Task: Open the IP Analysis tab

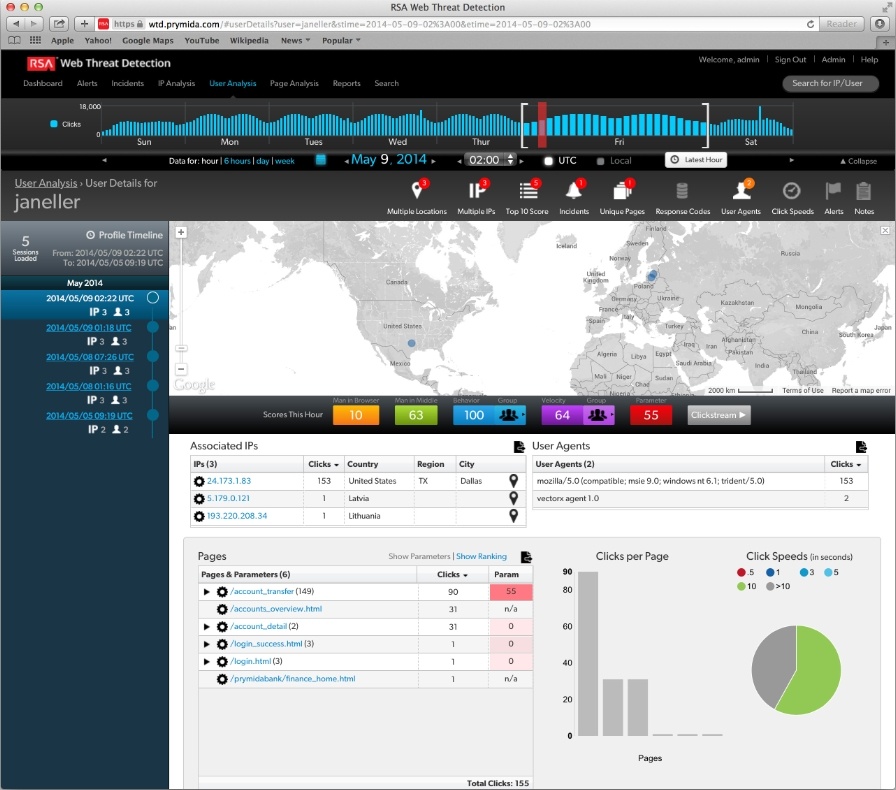Action: pyautogui.click(x=177, y=83)
